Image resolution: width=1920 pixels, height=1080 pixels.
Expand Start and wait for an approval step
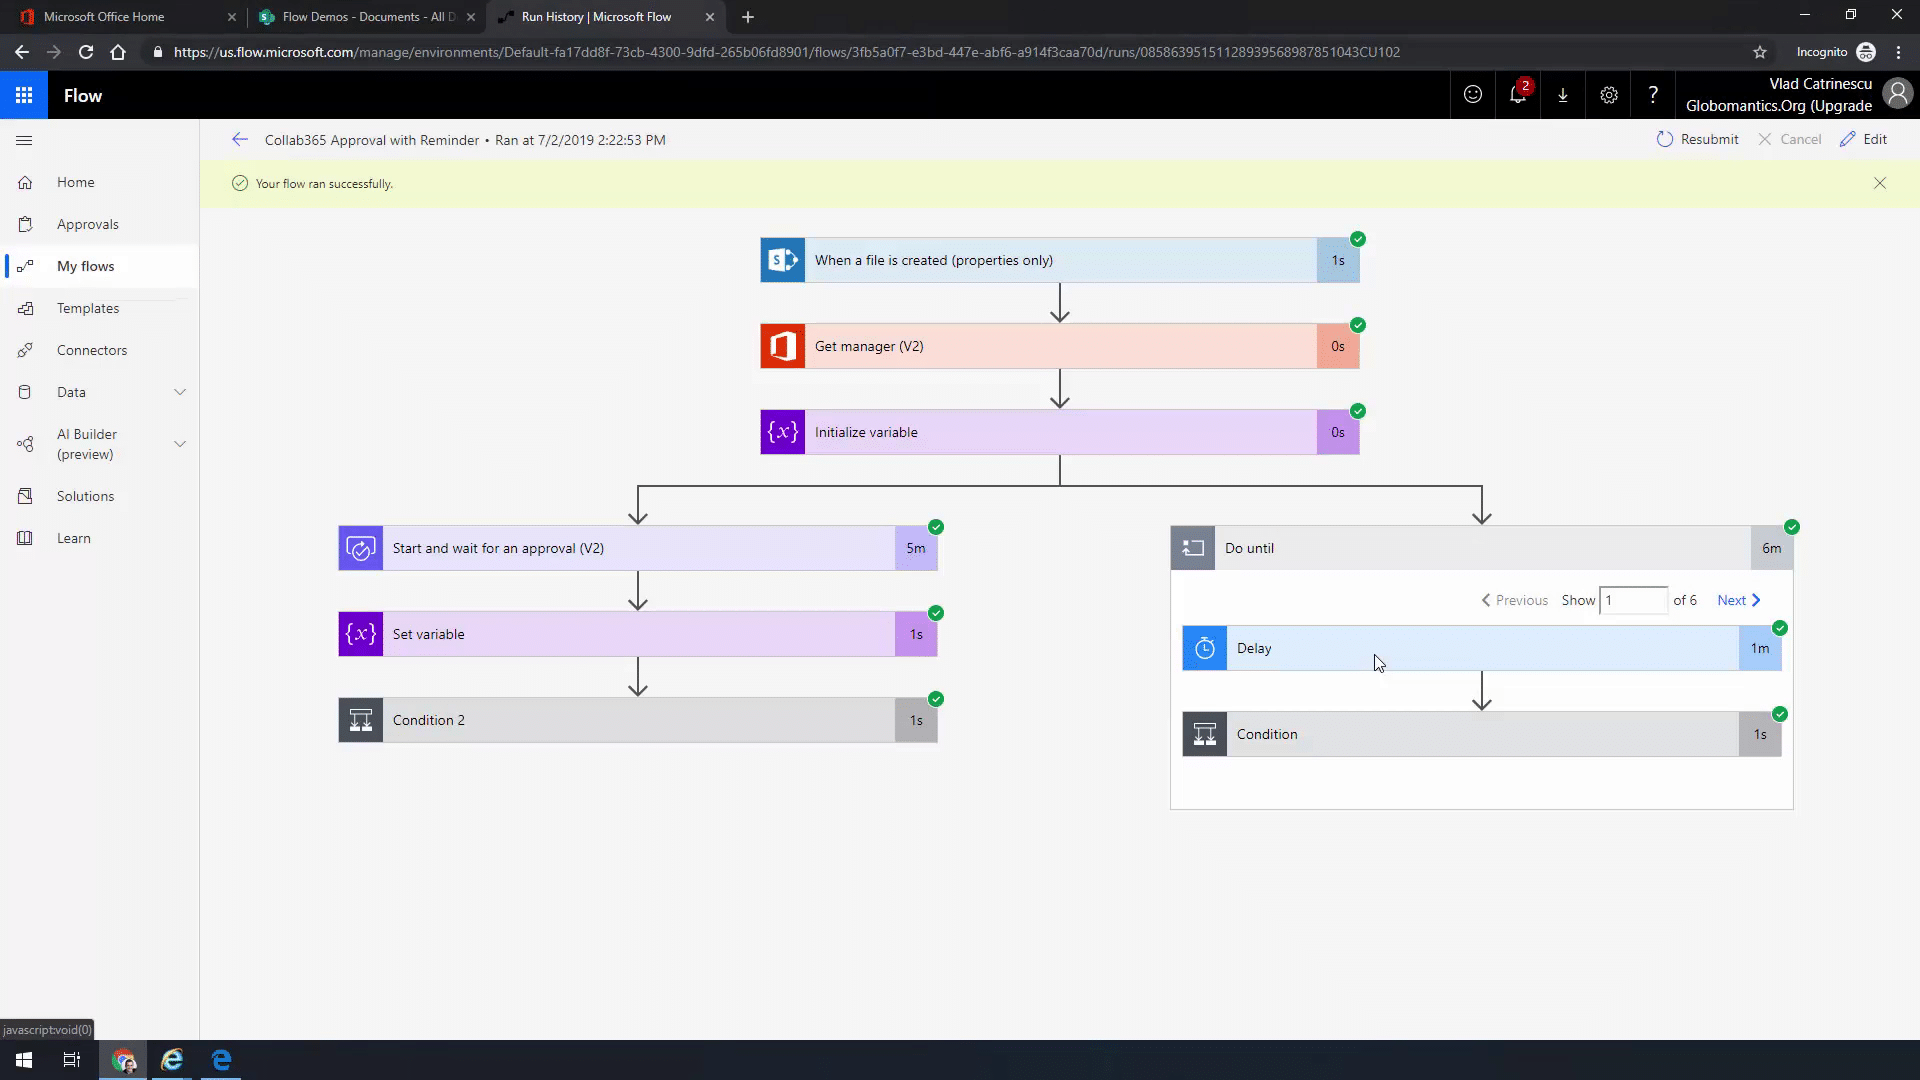638,548
